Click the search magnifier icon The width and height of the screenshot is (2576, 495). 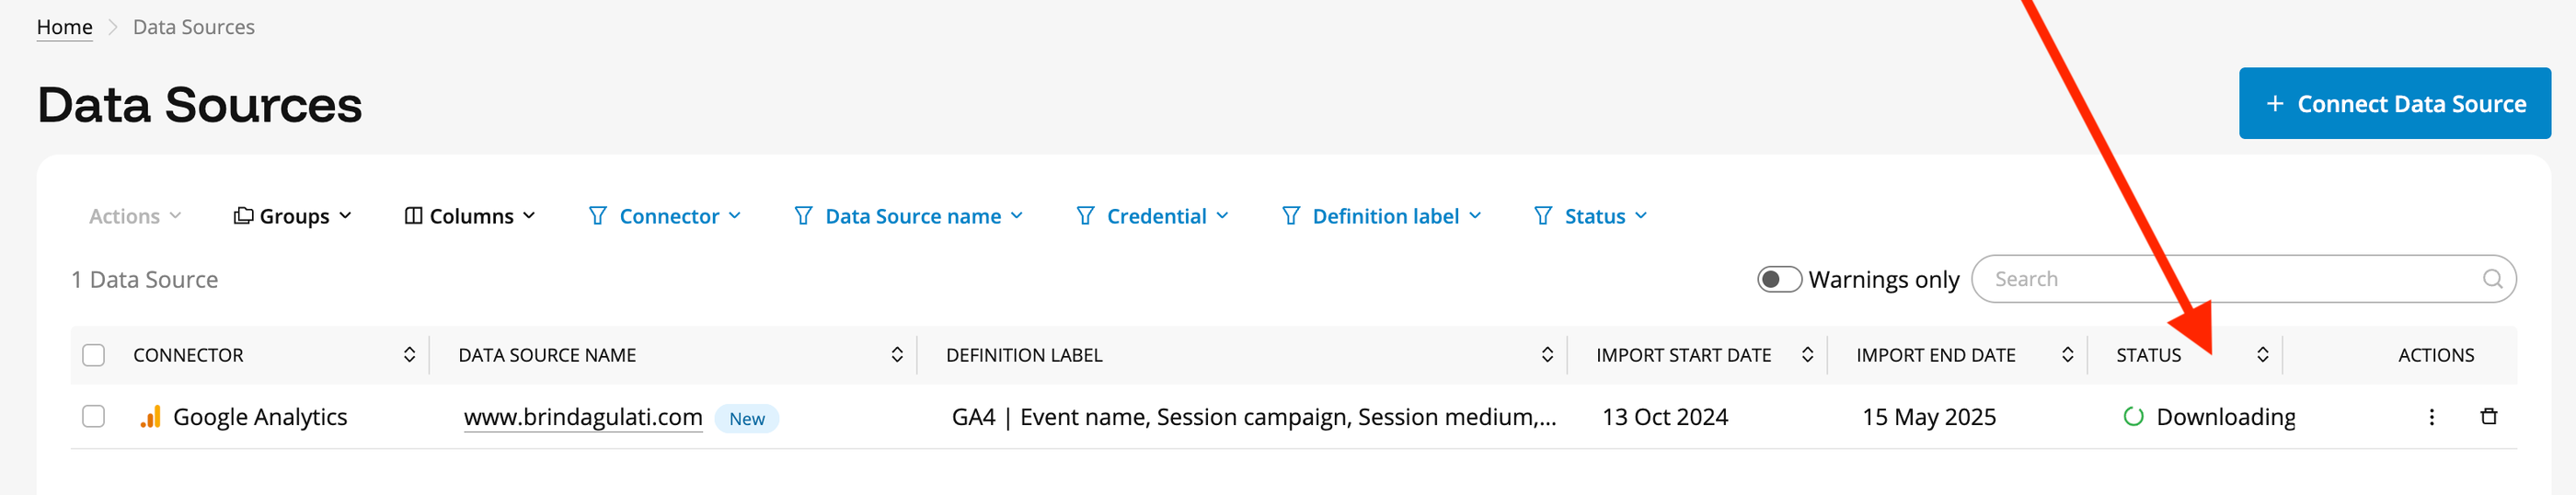pyautogui.click(x=2492, y=279)
